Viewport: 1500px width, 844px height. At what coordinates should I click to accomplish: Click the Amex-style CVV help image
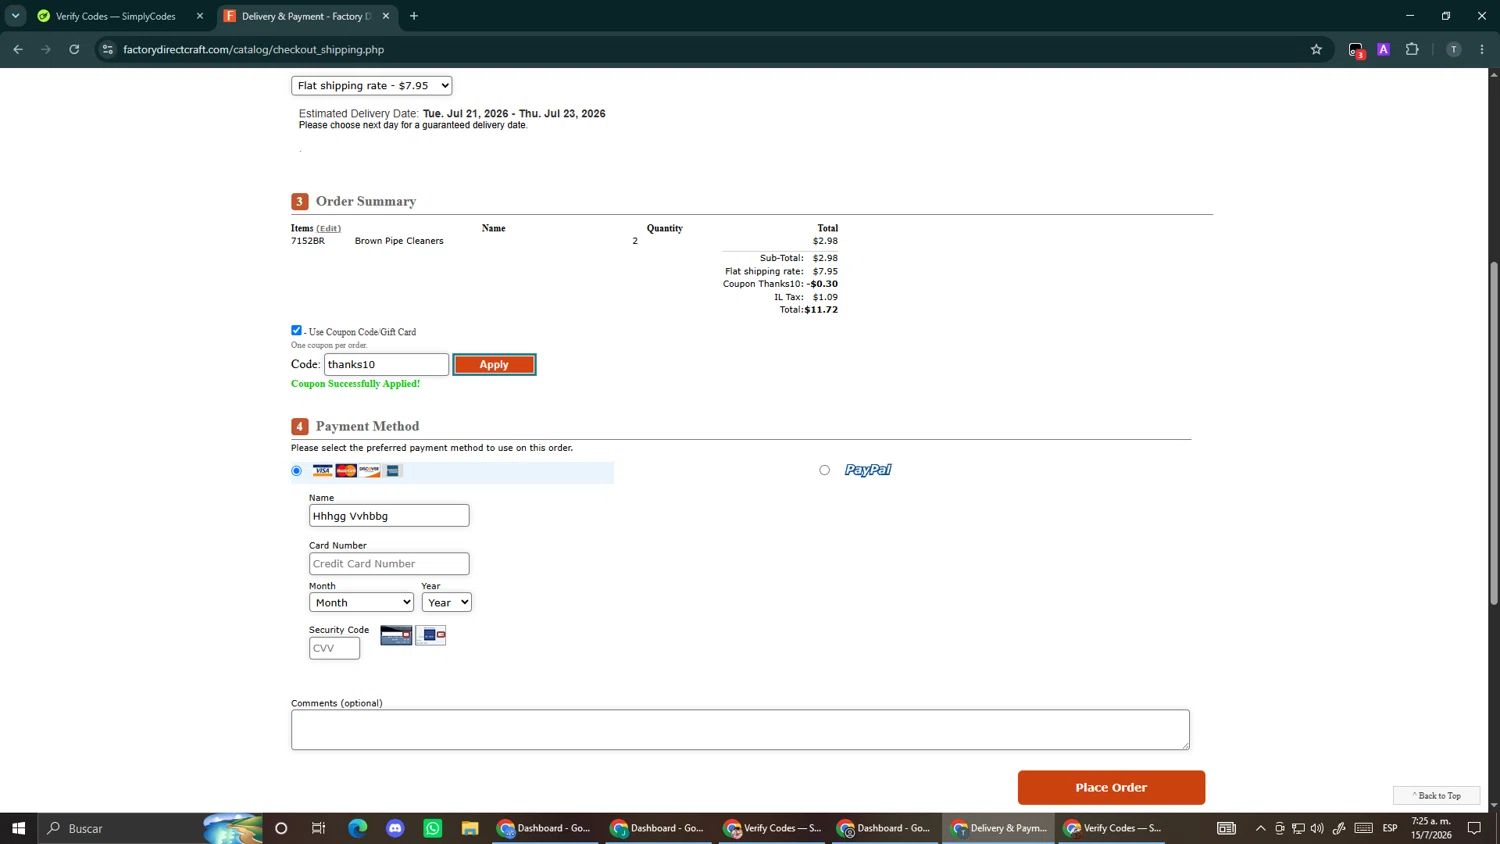coord(431,635)
